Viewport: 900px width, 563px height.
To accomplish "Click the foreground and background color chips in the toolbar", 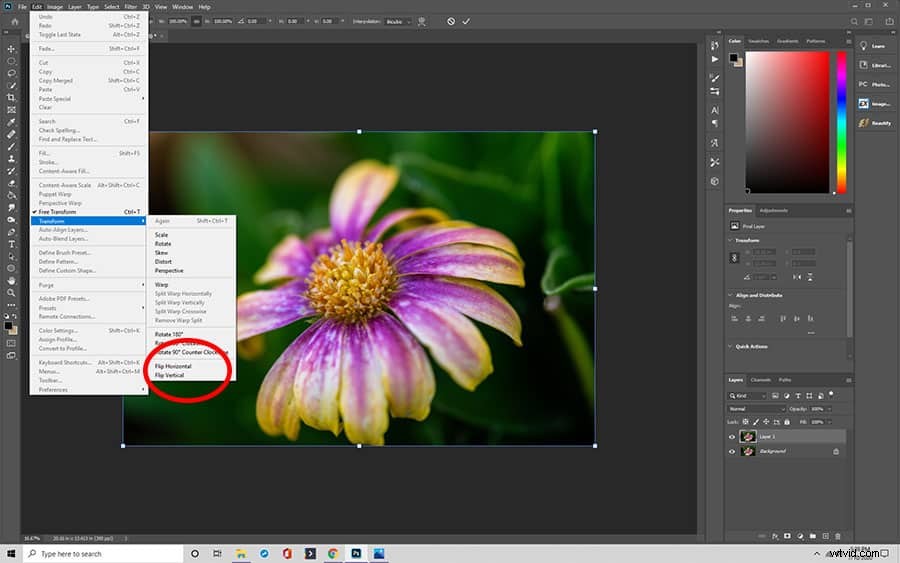I will tap(10, 328).
